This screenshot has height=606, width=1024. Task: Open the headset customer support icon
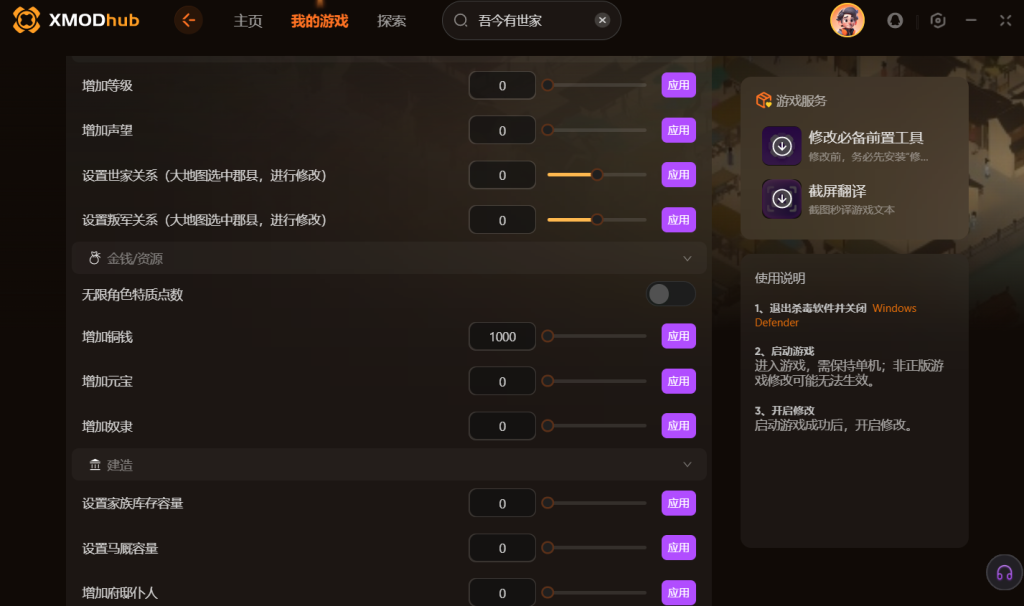(1004, 573)
